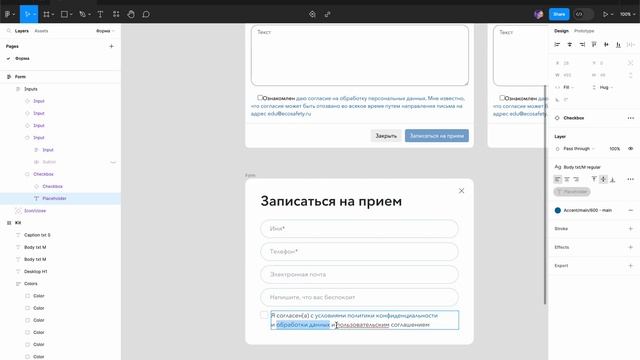Select the Форма page in Pages

pos(22,58)
